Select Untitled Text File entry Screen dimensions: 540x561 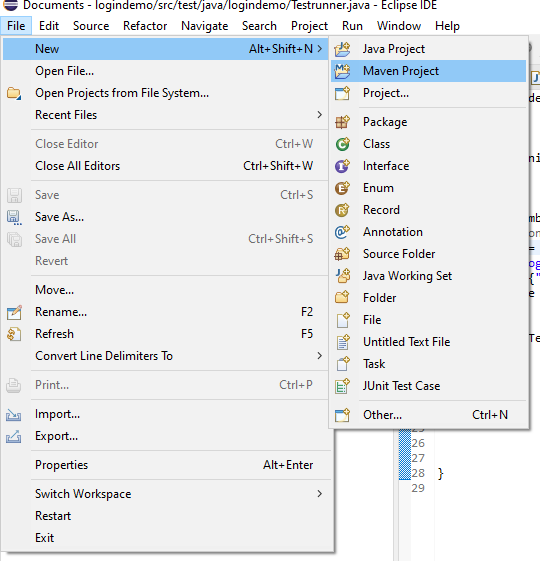(x=428, y=342)
